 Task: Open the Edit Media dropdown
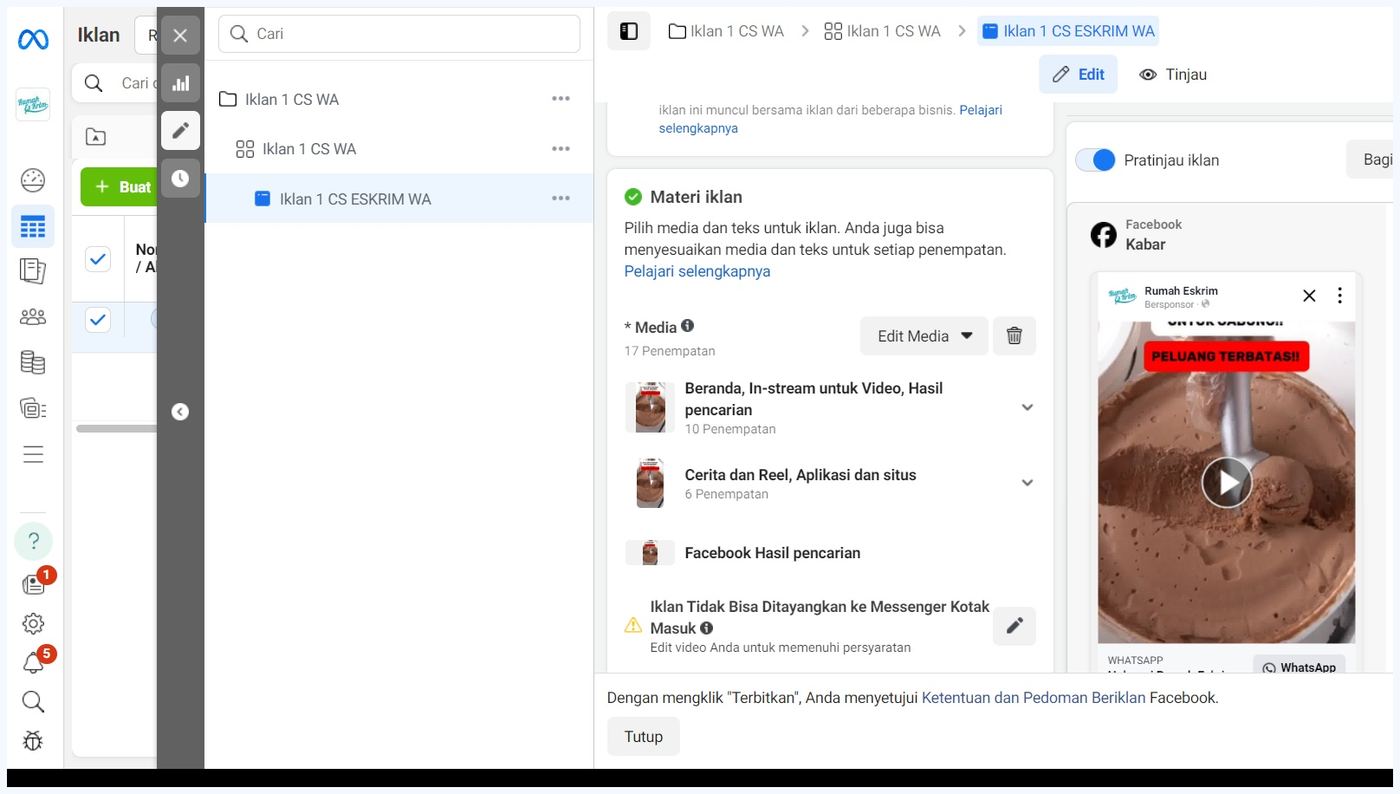924,336
